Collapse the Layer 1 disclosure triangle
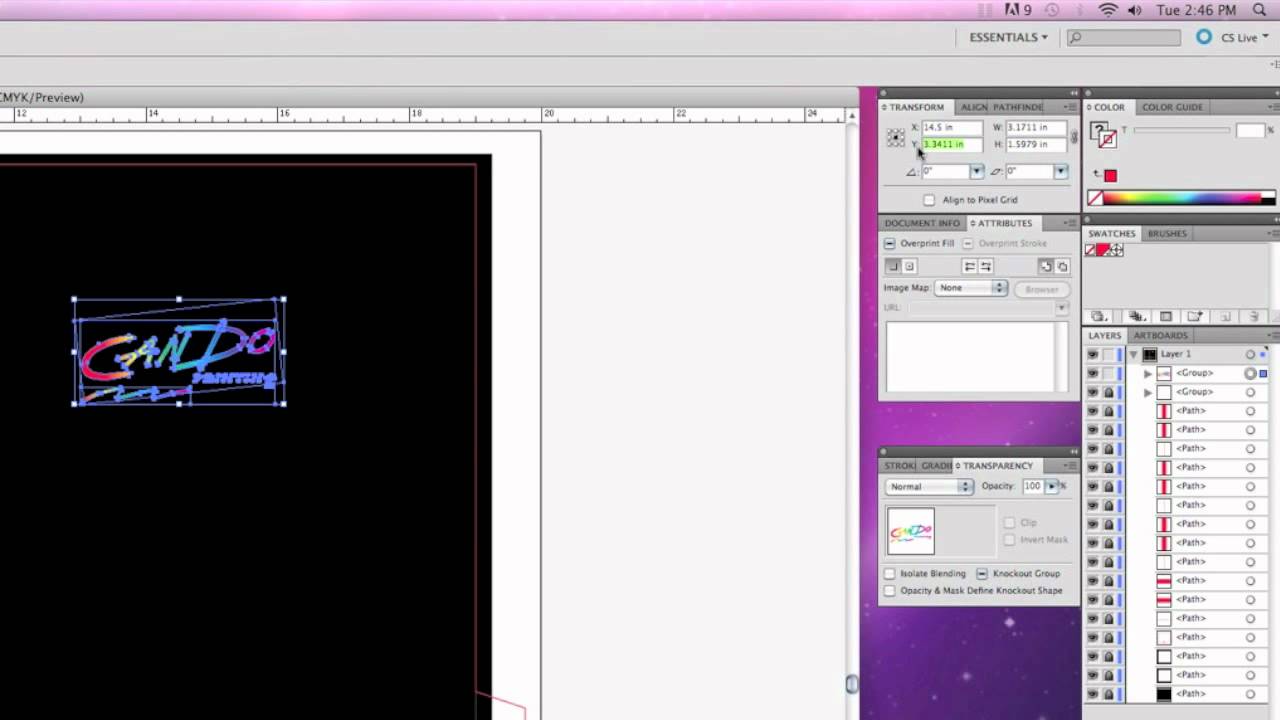The height and width of the screenshot is (720, 1280). pos(1133,354)
